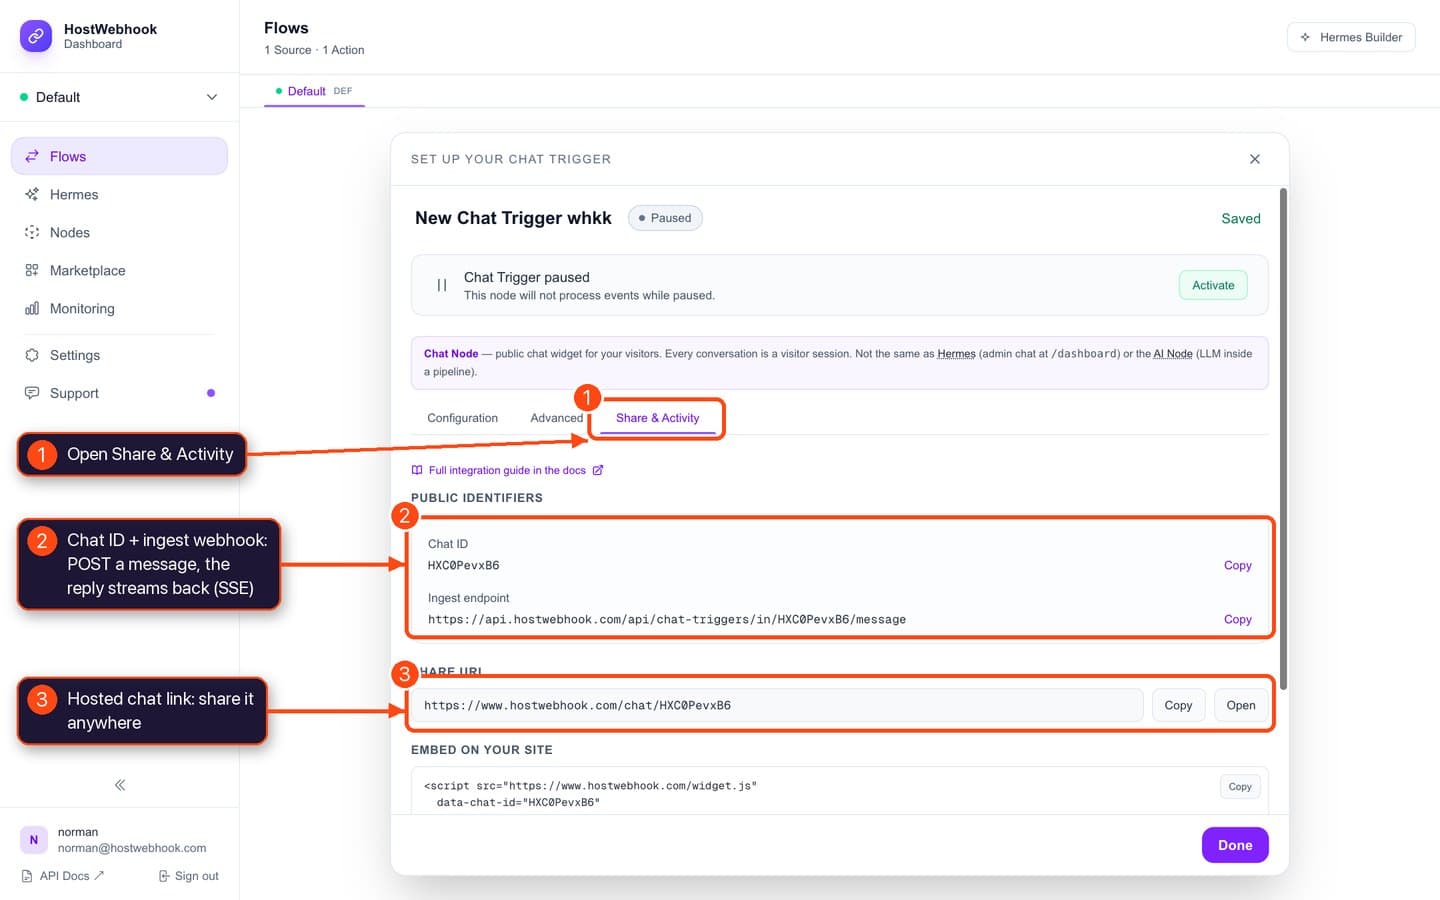This screenshot has height=900, width=1440.
Task: Click the ingest endpoint URL text
Action: pyautogui.click(x=667, y=619)
